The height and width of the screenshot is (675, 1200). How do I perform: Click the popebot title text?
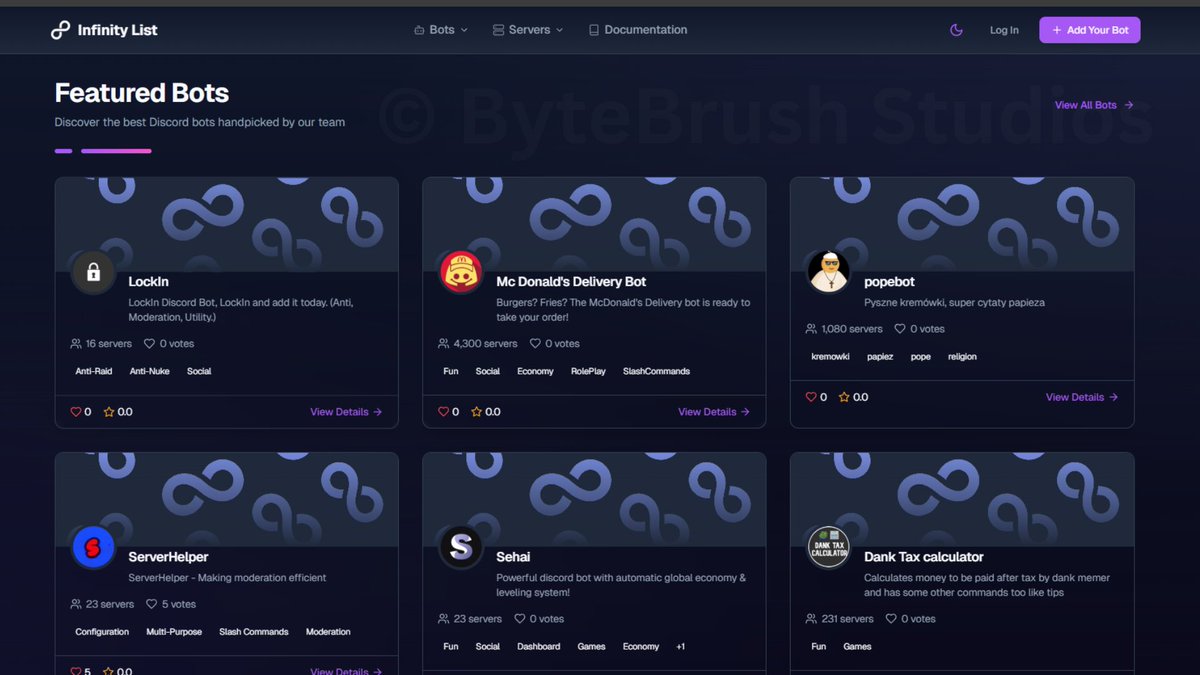pyautogui.click(x=889, y=282)
